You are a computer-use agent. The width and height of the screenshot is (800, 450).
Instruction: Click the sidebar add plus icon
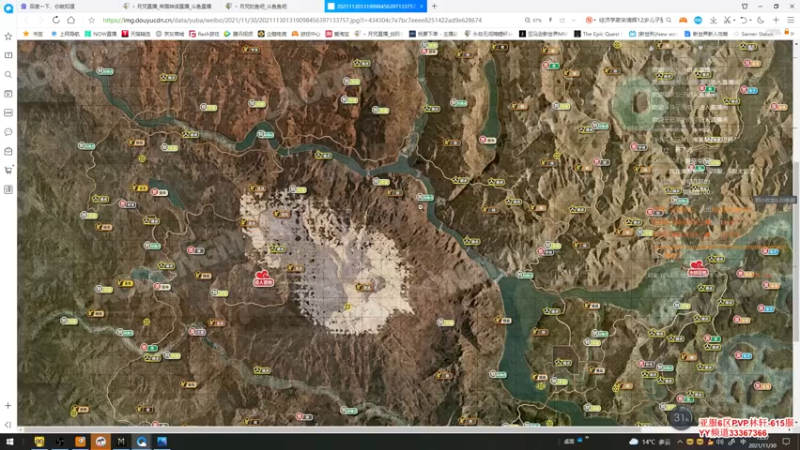pos(8,406)
